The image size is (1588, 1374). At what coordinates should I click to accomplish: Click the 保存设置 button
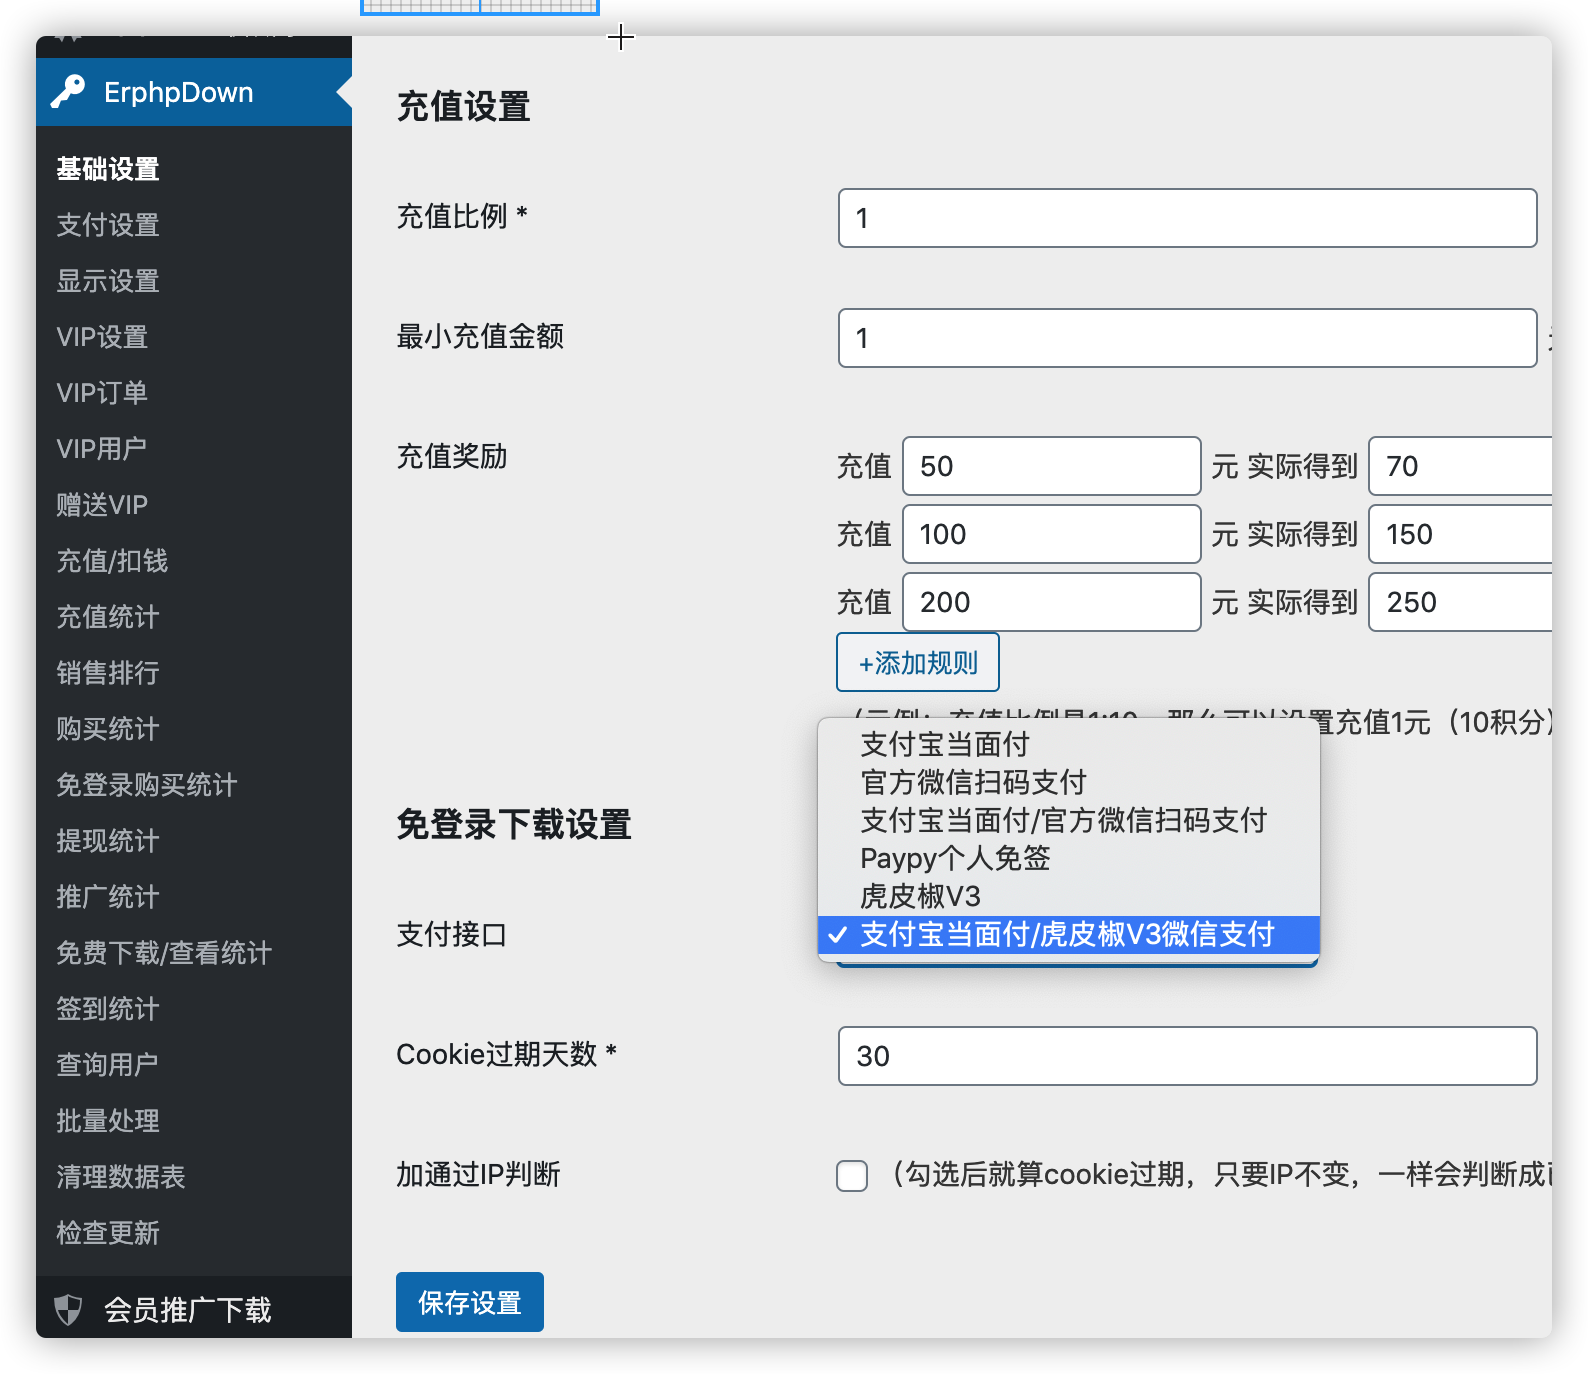click(470, 1302)
